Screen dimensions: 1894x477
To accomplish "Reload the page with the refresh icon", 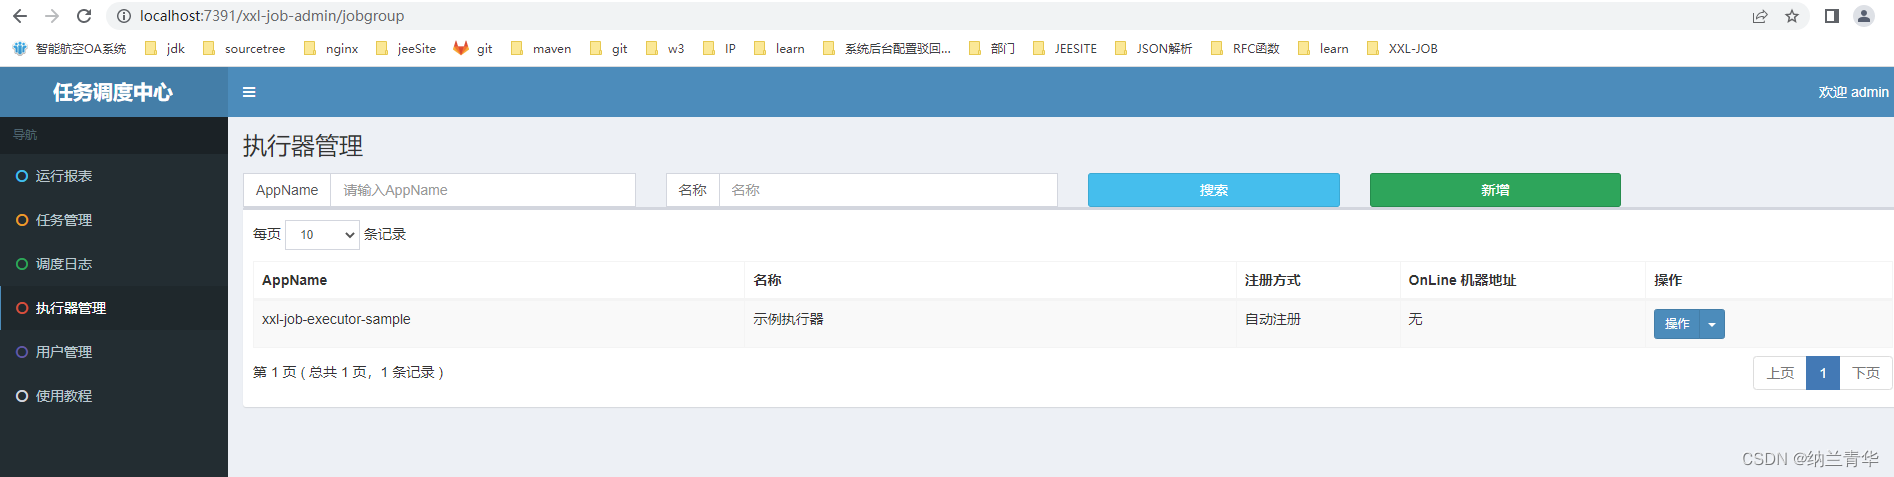I will (x=84, y=16).
